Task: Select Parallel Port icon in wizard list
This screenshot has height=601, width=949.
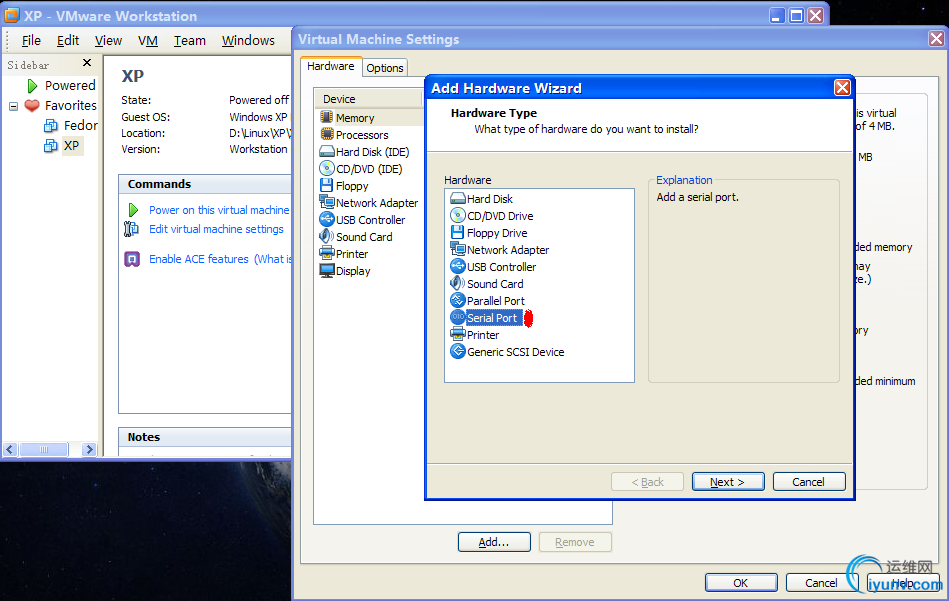Action: (458, 300)
